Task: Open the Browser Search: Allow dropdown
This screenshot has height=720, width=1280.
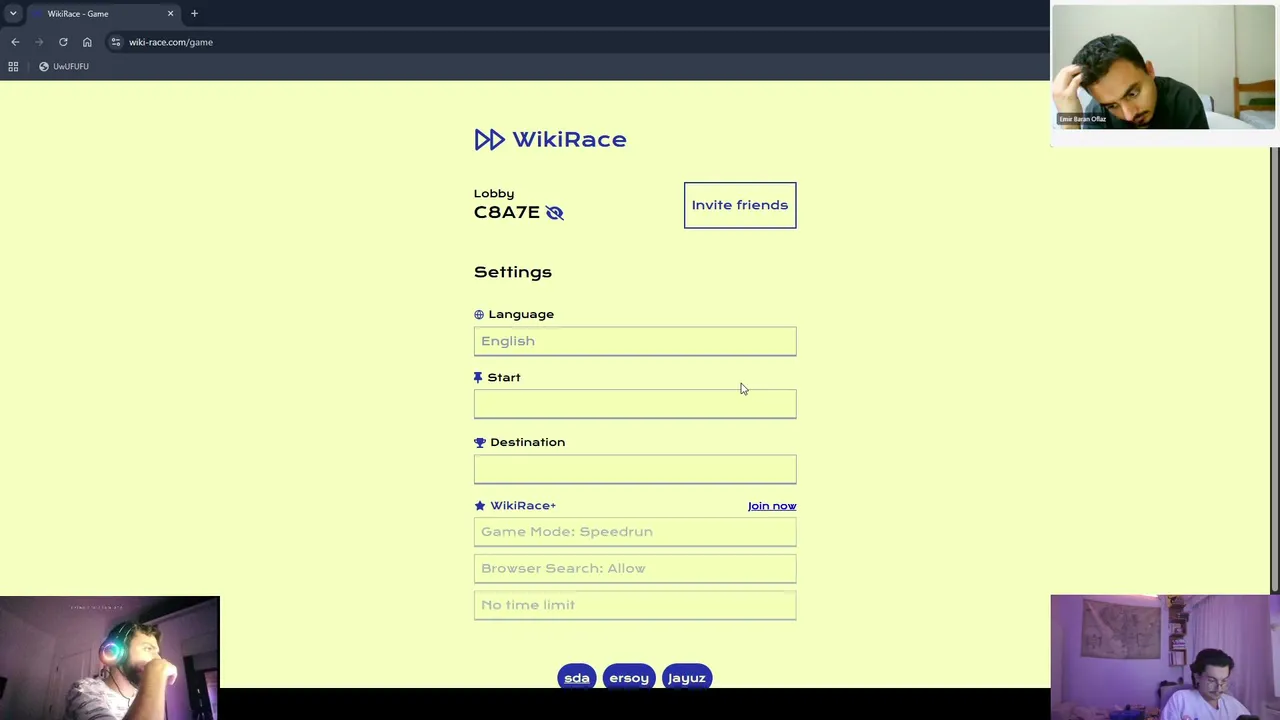Action: point(635,568)
